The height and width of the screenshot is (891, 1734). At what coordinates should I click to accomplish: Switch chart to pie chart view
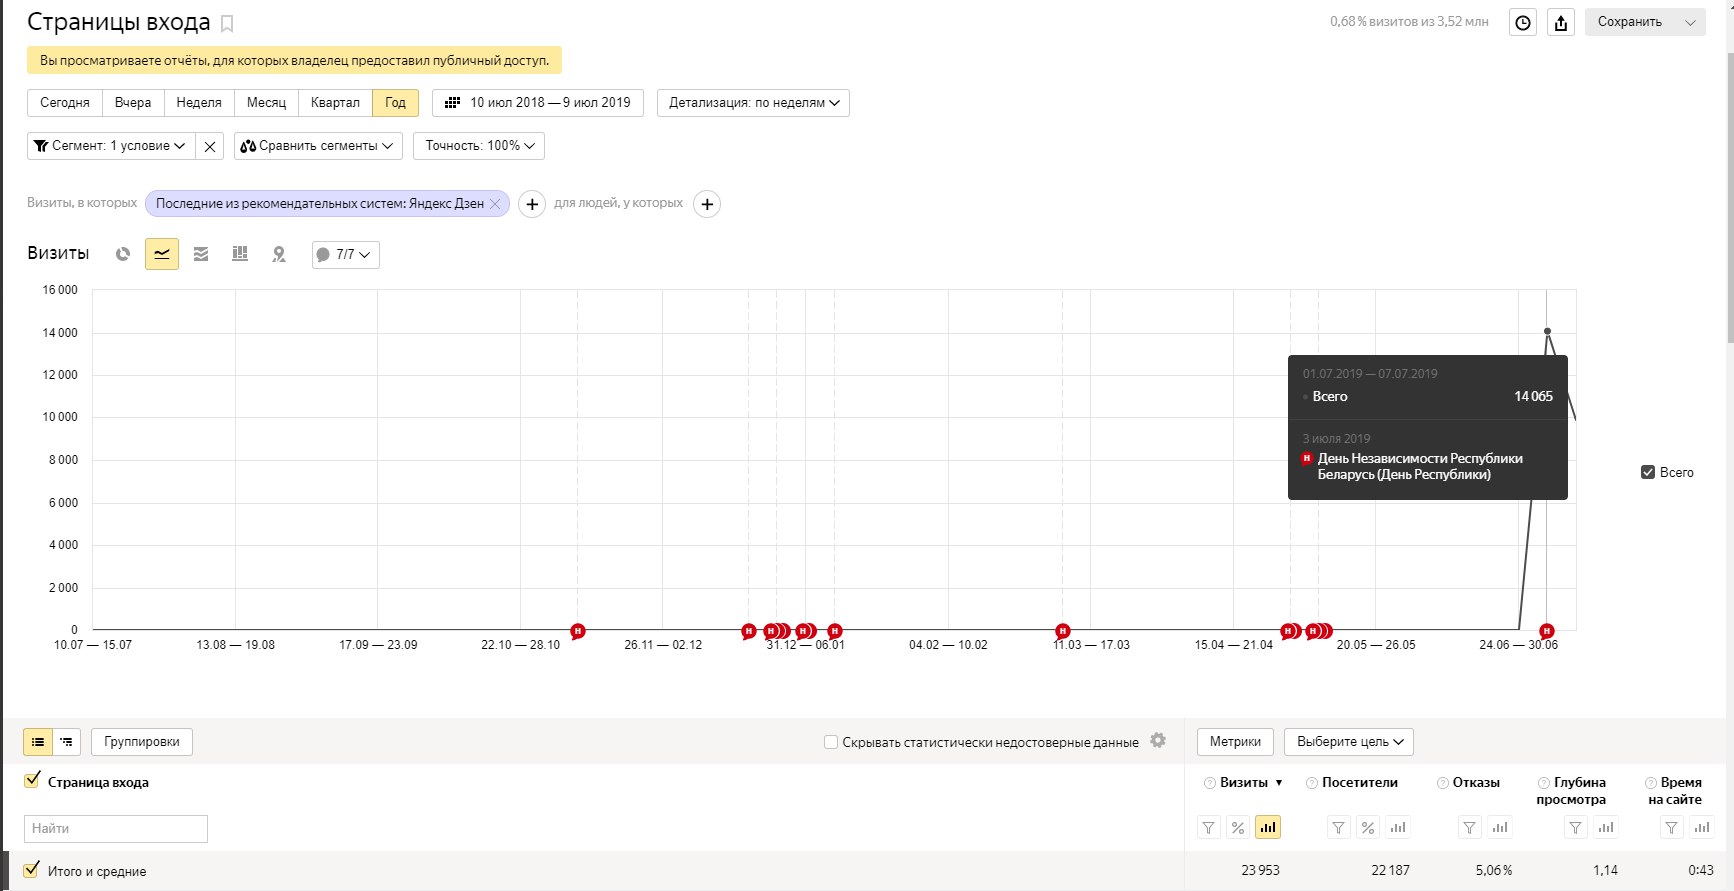click(123, 254)
